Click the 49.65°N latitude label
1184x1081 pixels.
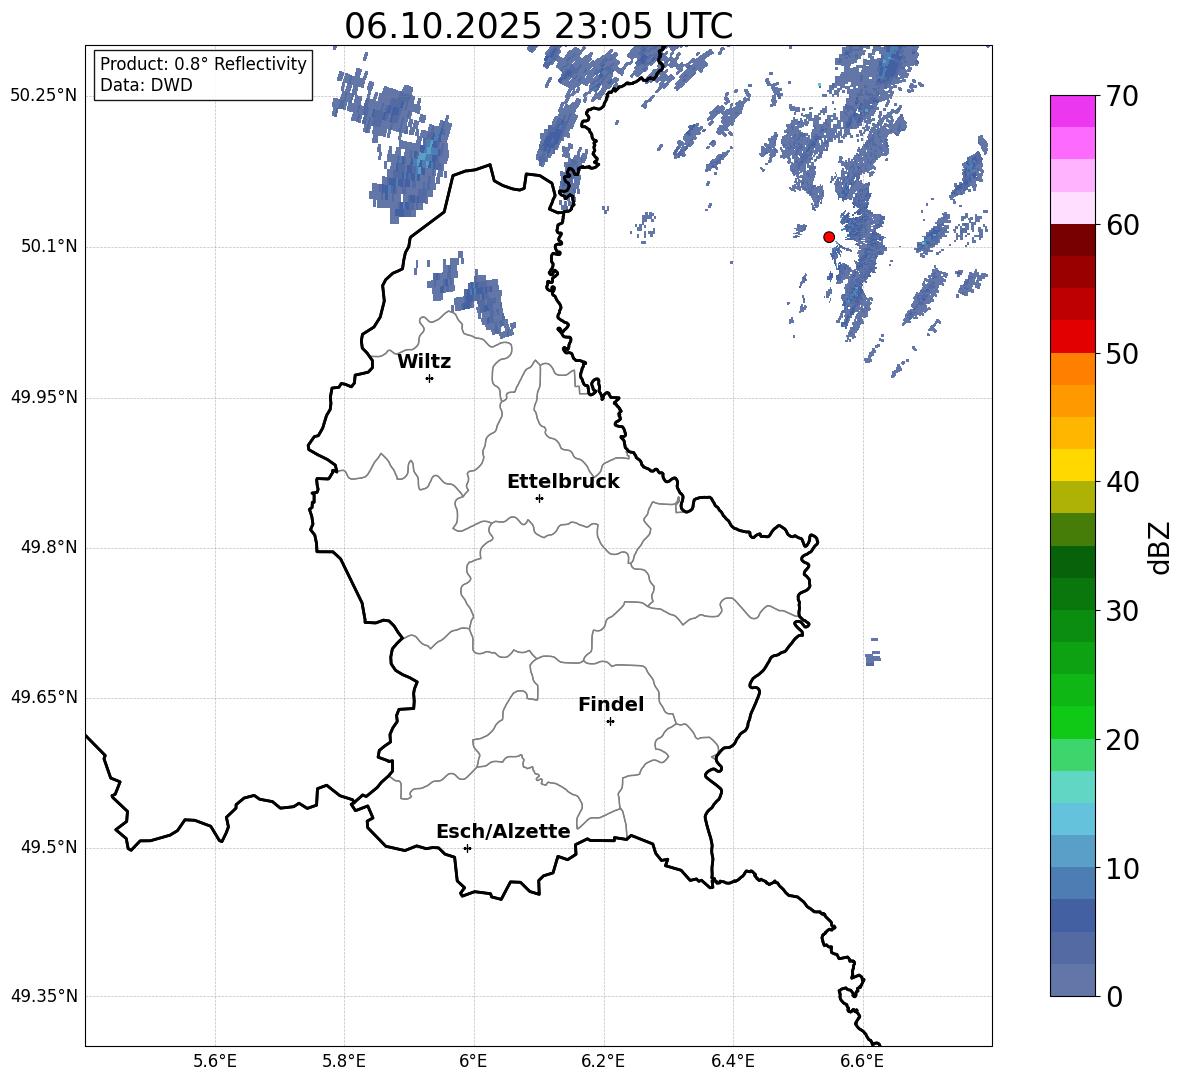[x=44, y=697]
